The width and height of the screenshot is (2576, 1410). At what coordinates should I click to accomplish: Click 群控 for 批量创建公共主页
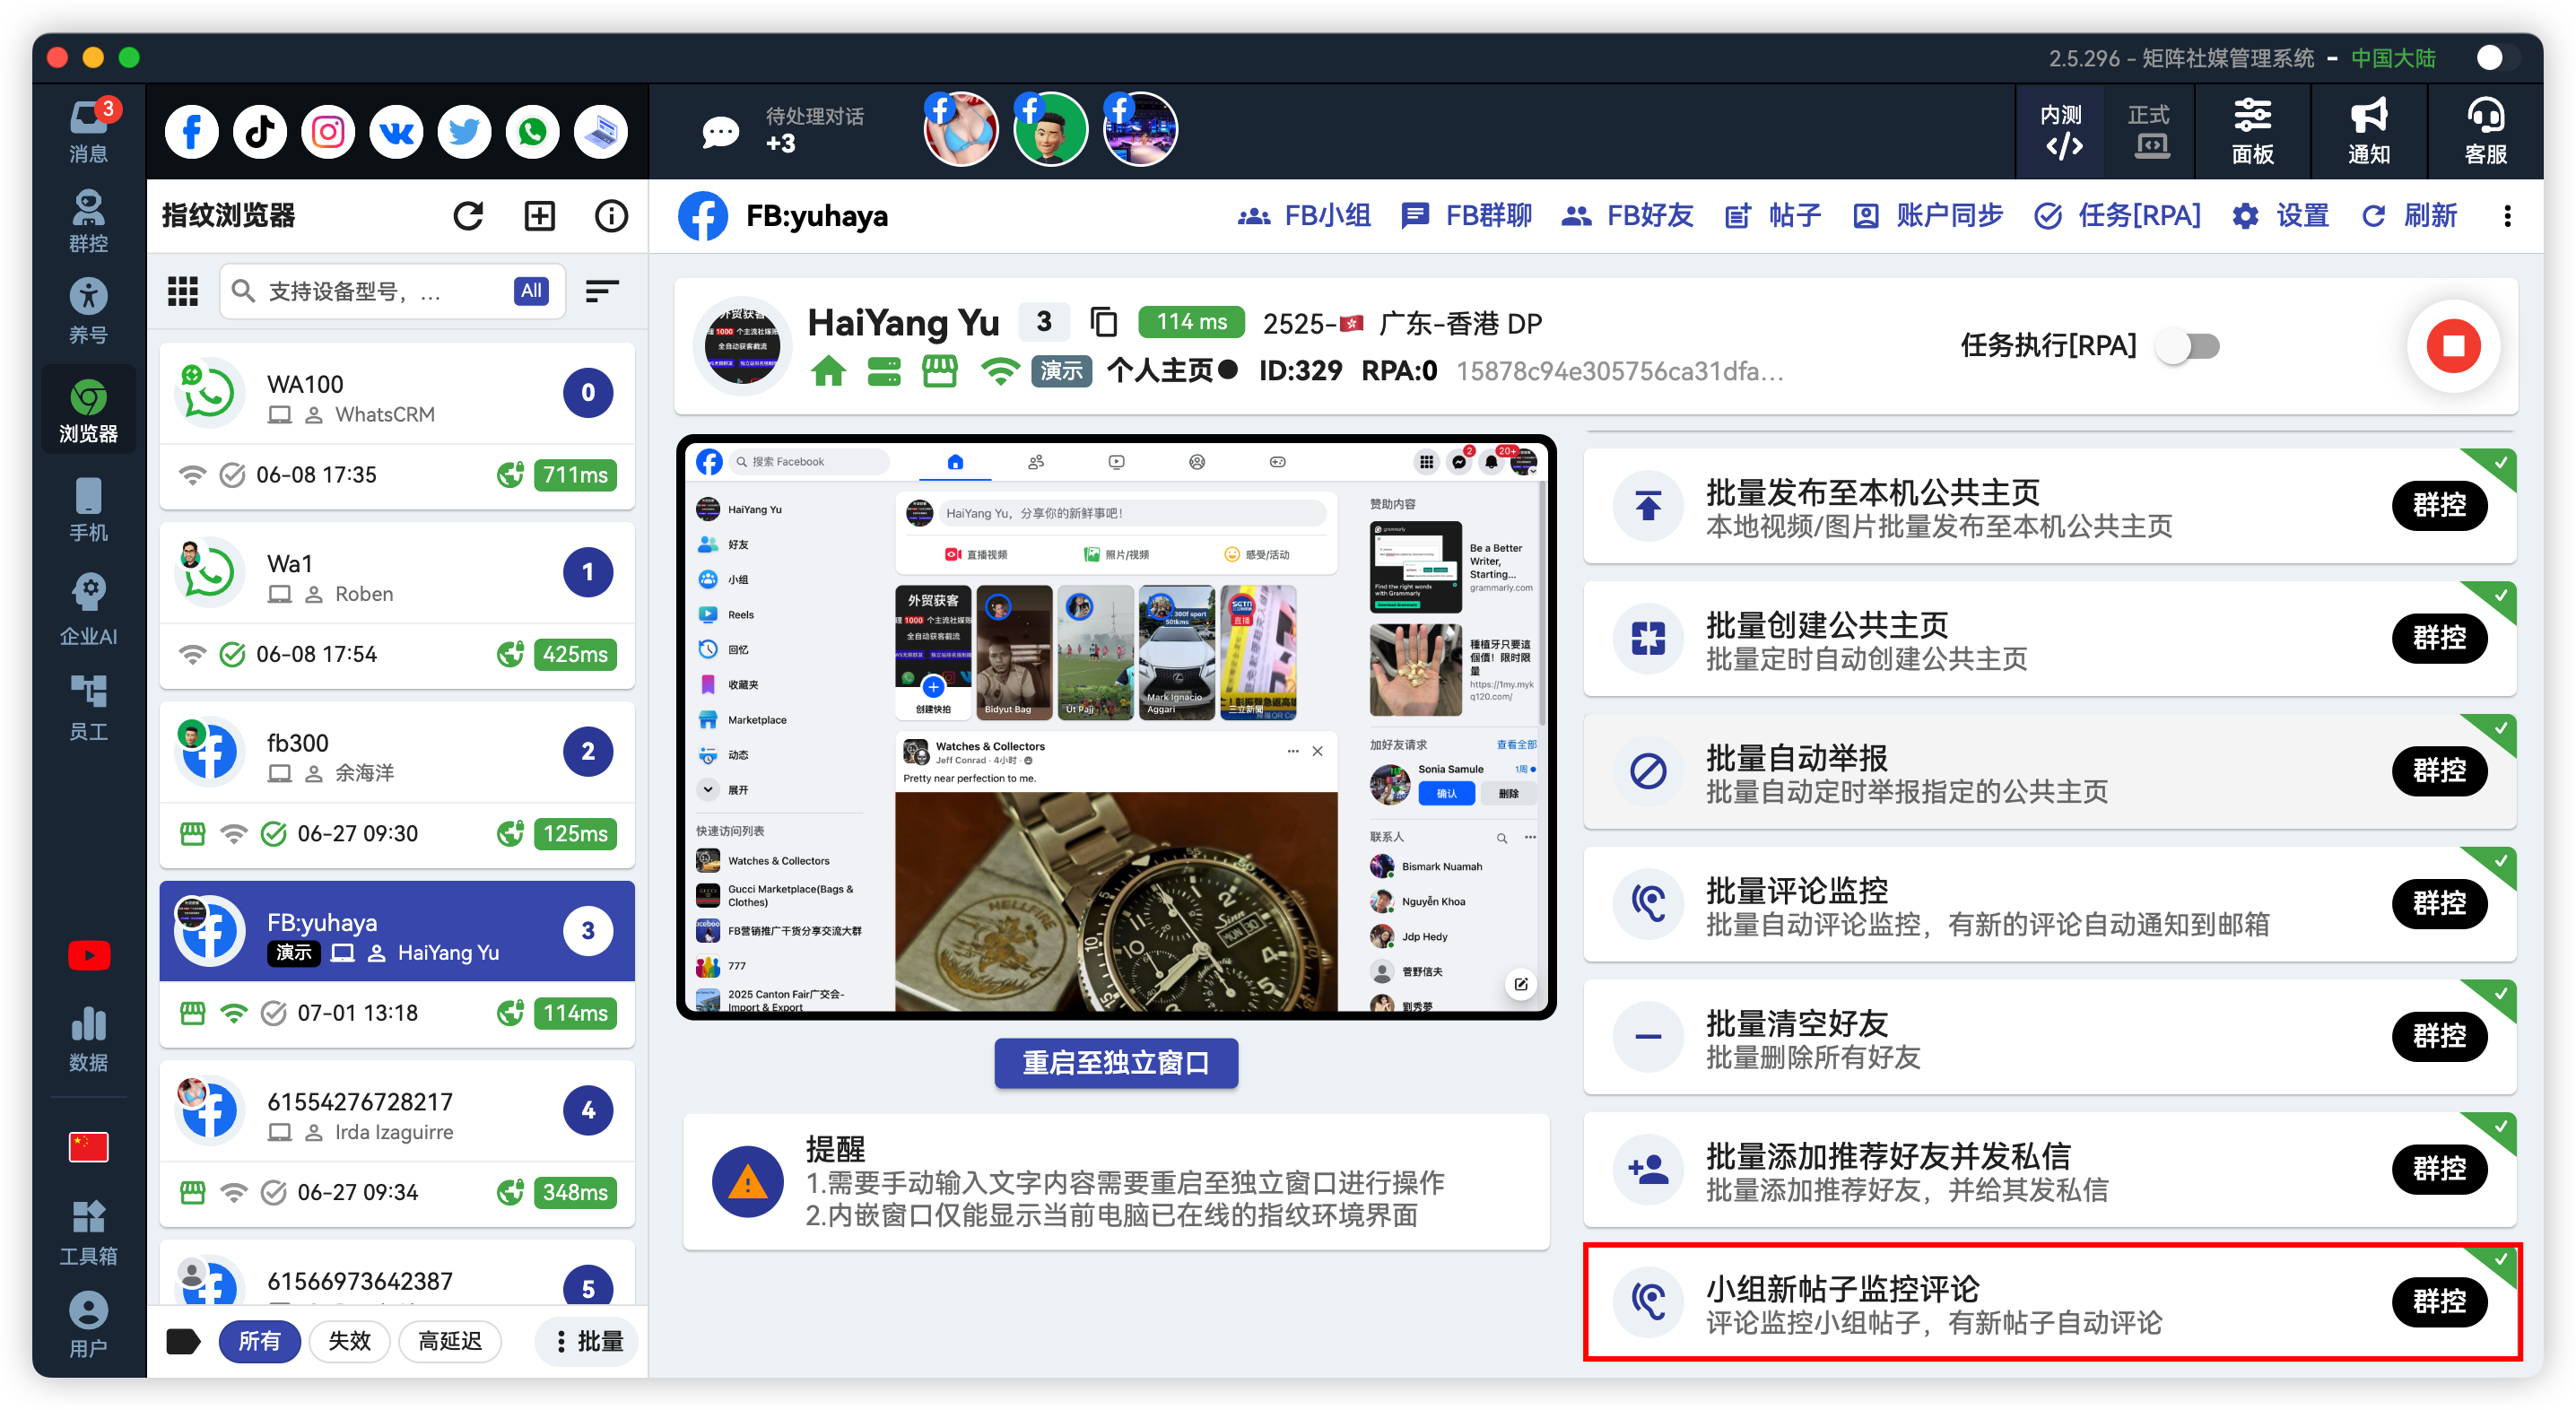(2439, 638)
